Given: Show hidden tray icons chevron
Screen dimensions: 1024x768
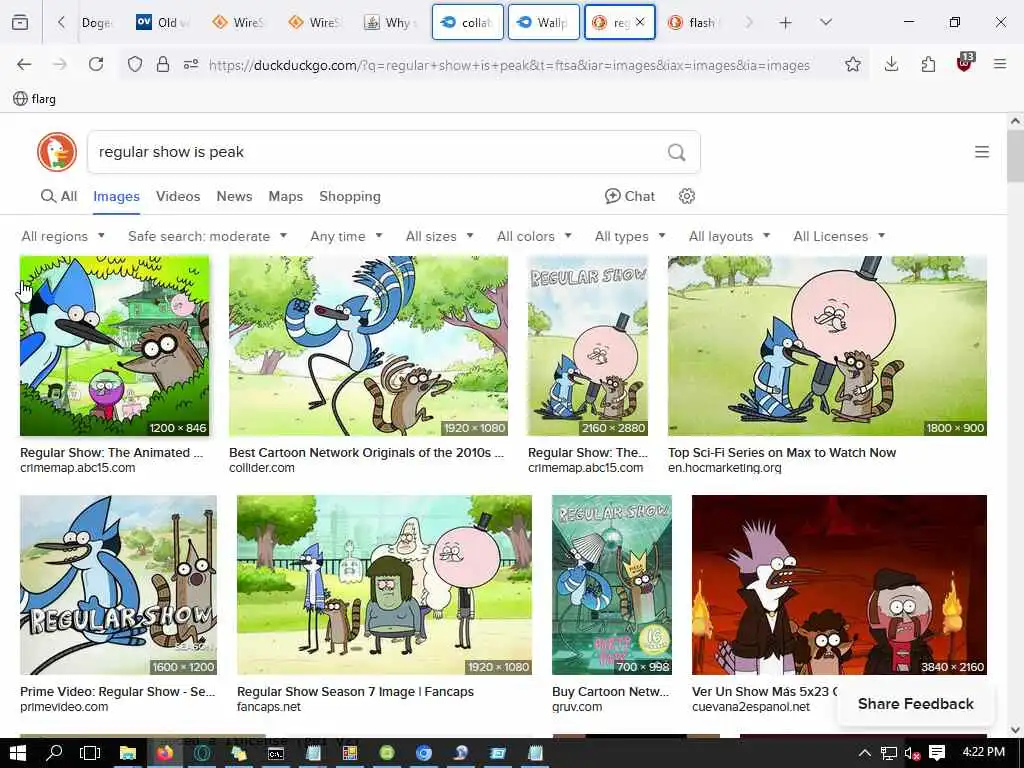Looking at the screenshot, I should (865, 753).
